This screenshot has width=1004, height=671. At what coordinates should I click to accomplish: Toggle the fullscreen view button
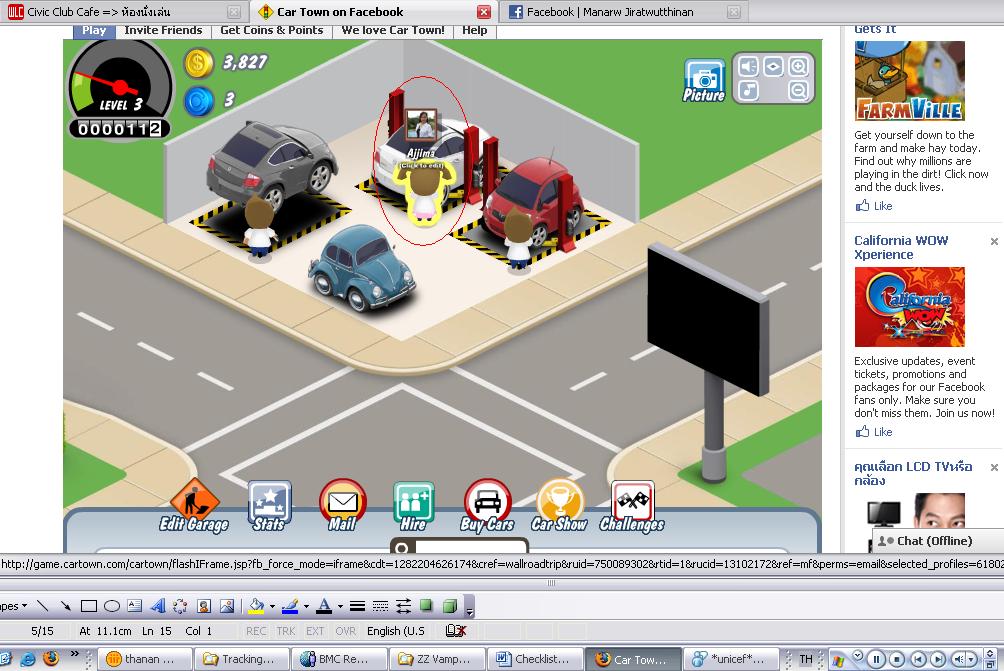pos(773,67)
